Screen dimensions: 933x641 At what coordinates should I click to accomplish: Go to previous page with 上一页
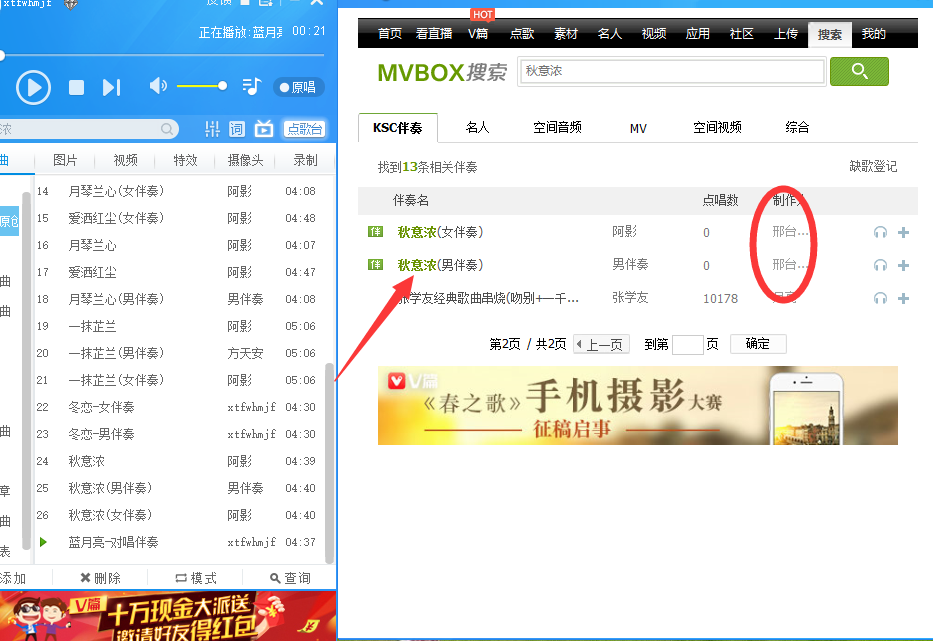600,344
